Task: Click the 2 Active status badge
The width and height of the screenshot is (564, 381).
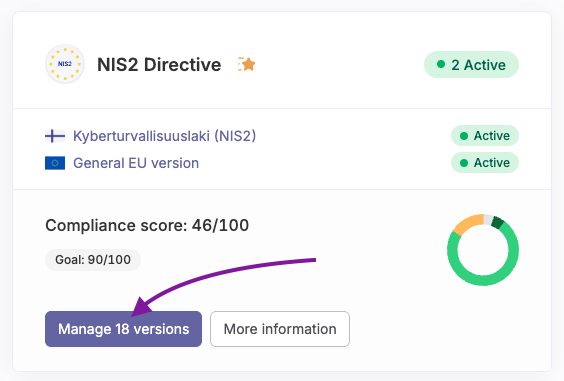Action: [x=471, y=65]
